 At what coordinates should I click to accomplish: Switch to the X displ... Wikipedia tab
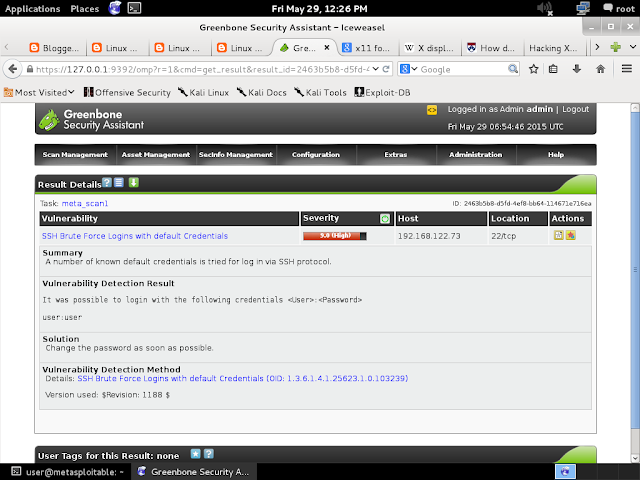[429, 48]
